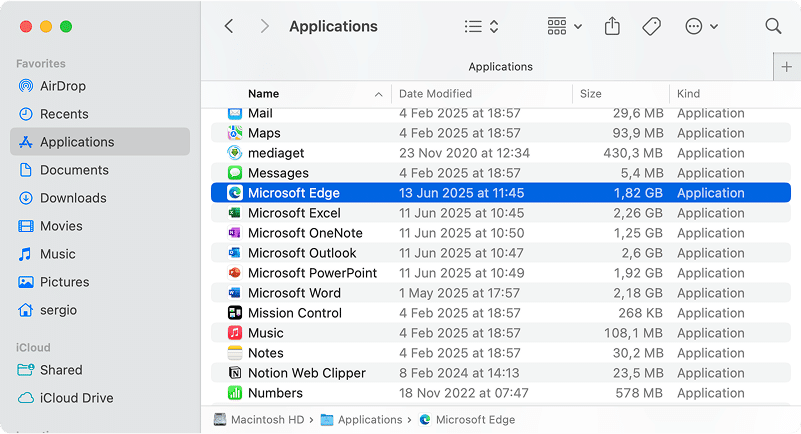Click the mediaget date 23 Nov 2020
The image size is (801, 434).
[464, 153]
